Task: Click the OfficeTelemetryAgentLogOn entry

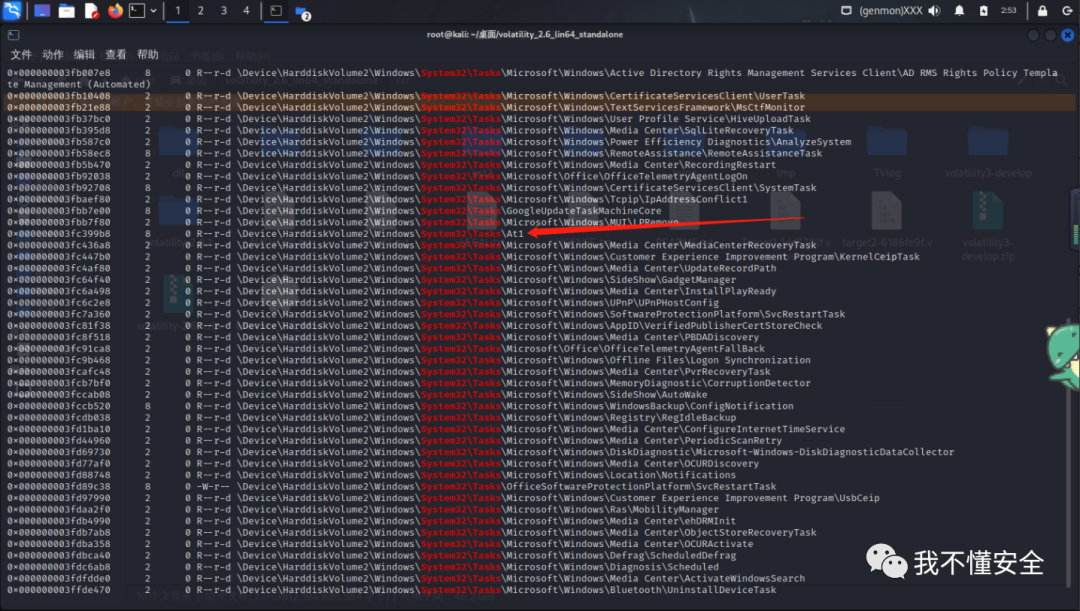Action: [x=675, y=176]
